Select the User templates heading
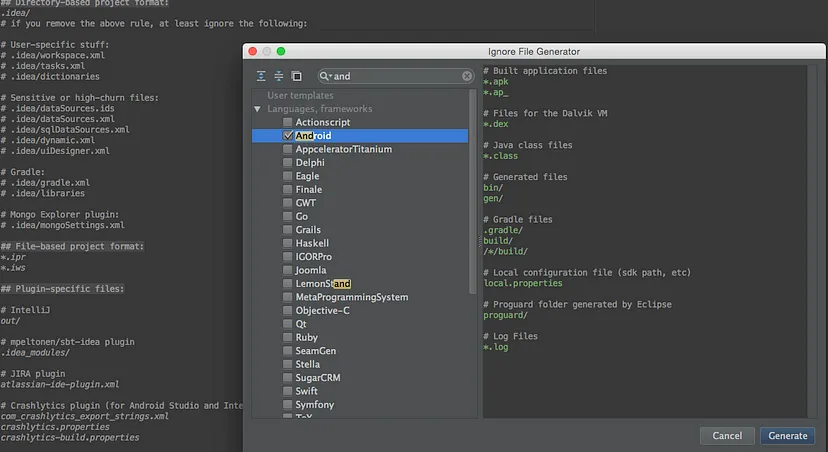 click(x=300, y=96)
